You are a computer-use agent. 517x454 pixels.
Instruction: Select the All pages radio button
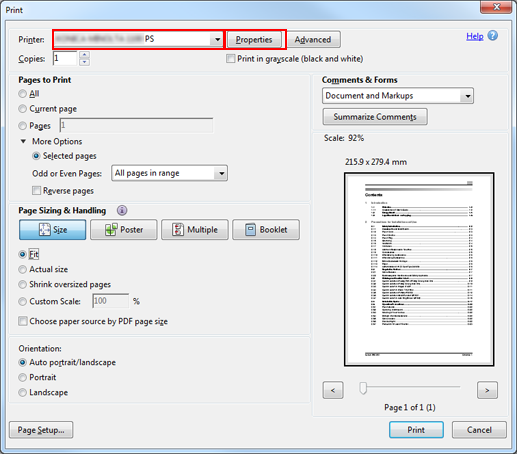22,94
